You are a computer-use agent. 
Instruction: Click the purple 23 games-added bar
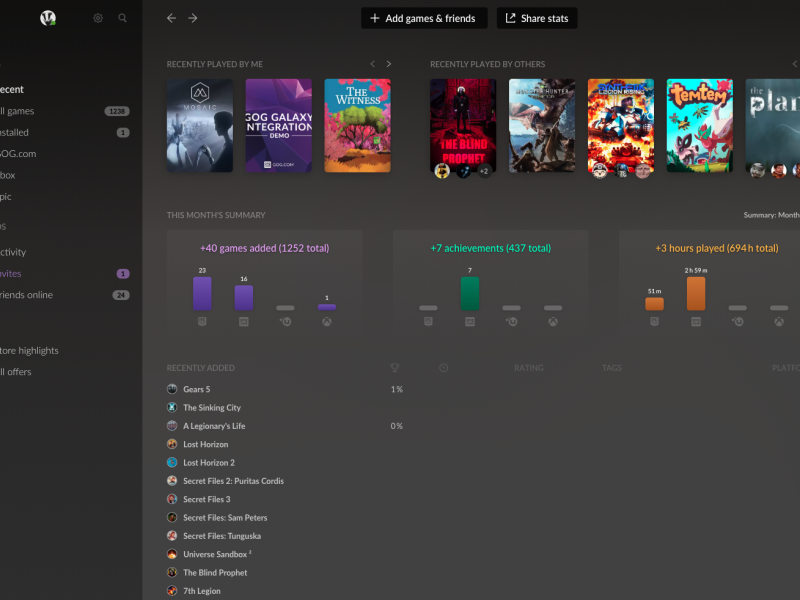pyautogui.click(x=202, y=293)
